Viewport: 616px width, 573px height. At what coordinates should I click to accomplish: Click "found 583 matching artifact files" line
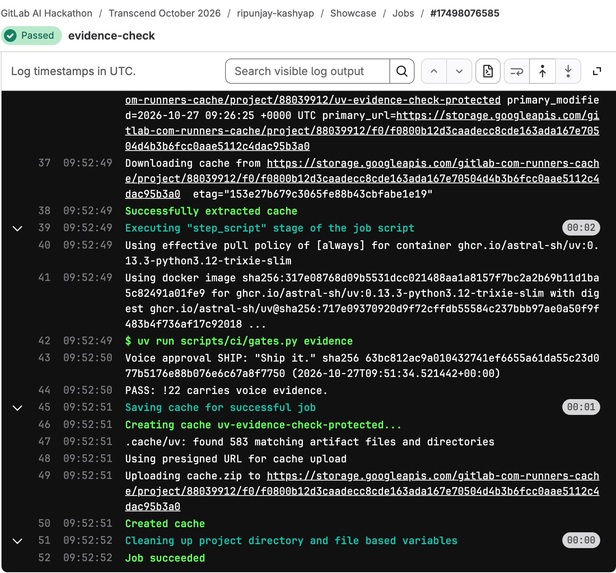click(x=310, y=441)
